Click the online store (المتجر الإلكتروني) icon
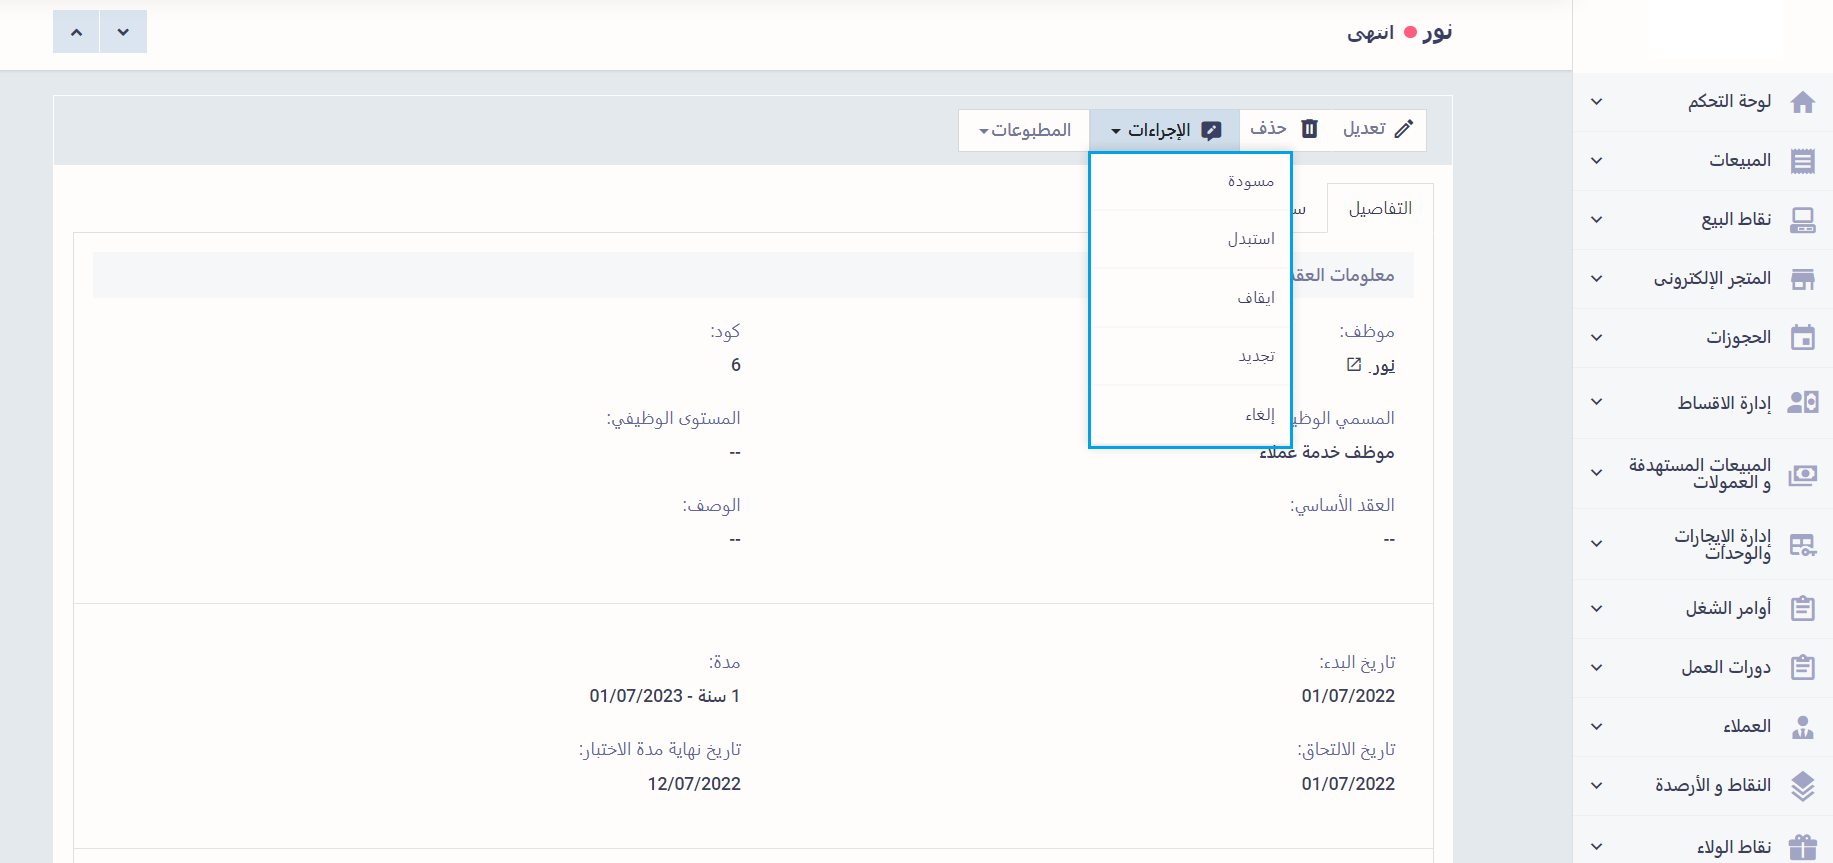Image resolution: width=1833 pixels, height=863 pixels. (1802, 279)
